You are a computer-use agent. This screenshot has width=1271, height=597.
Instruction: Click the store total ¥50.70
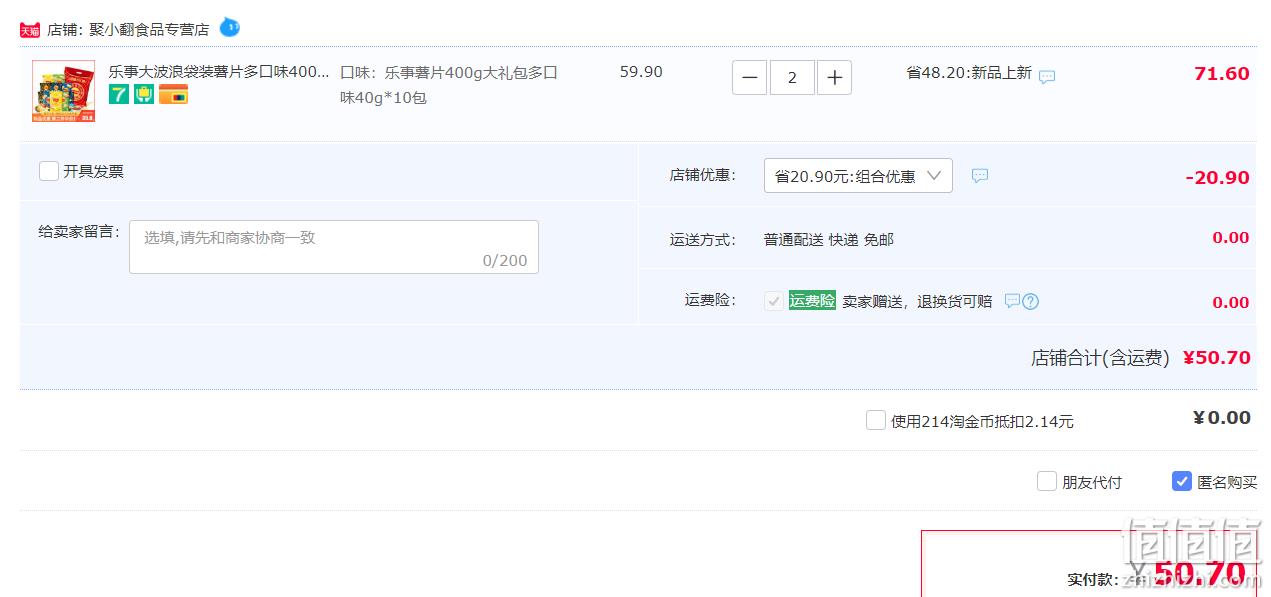pos(1216,357)
